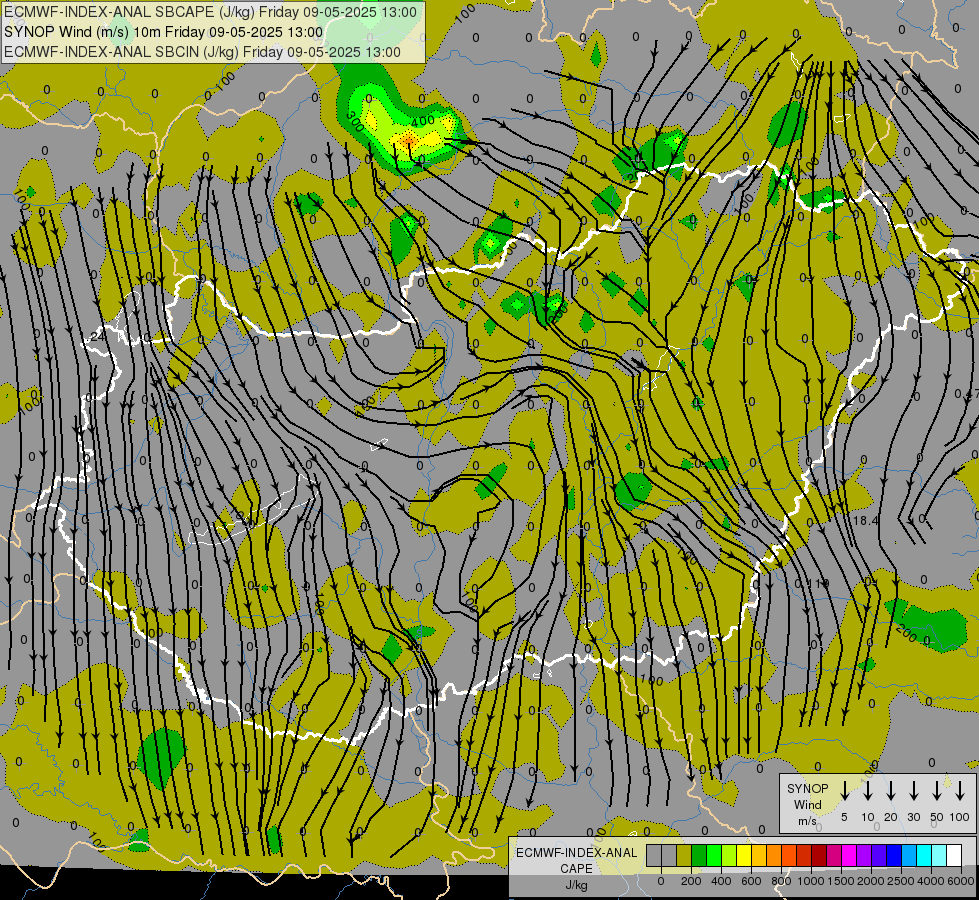Click the 2500 label on CAPE legend scale
Image resolution: width=979 pixels, height=900 pixels.
pos(901,881)
